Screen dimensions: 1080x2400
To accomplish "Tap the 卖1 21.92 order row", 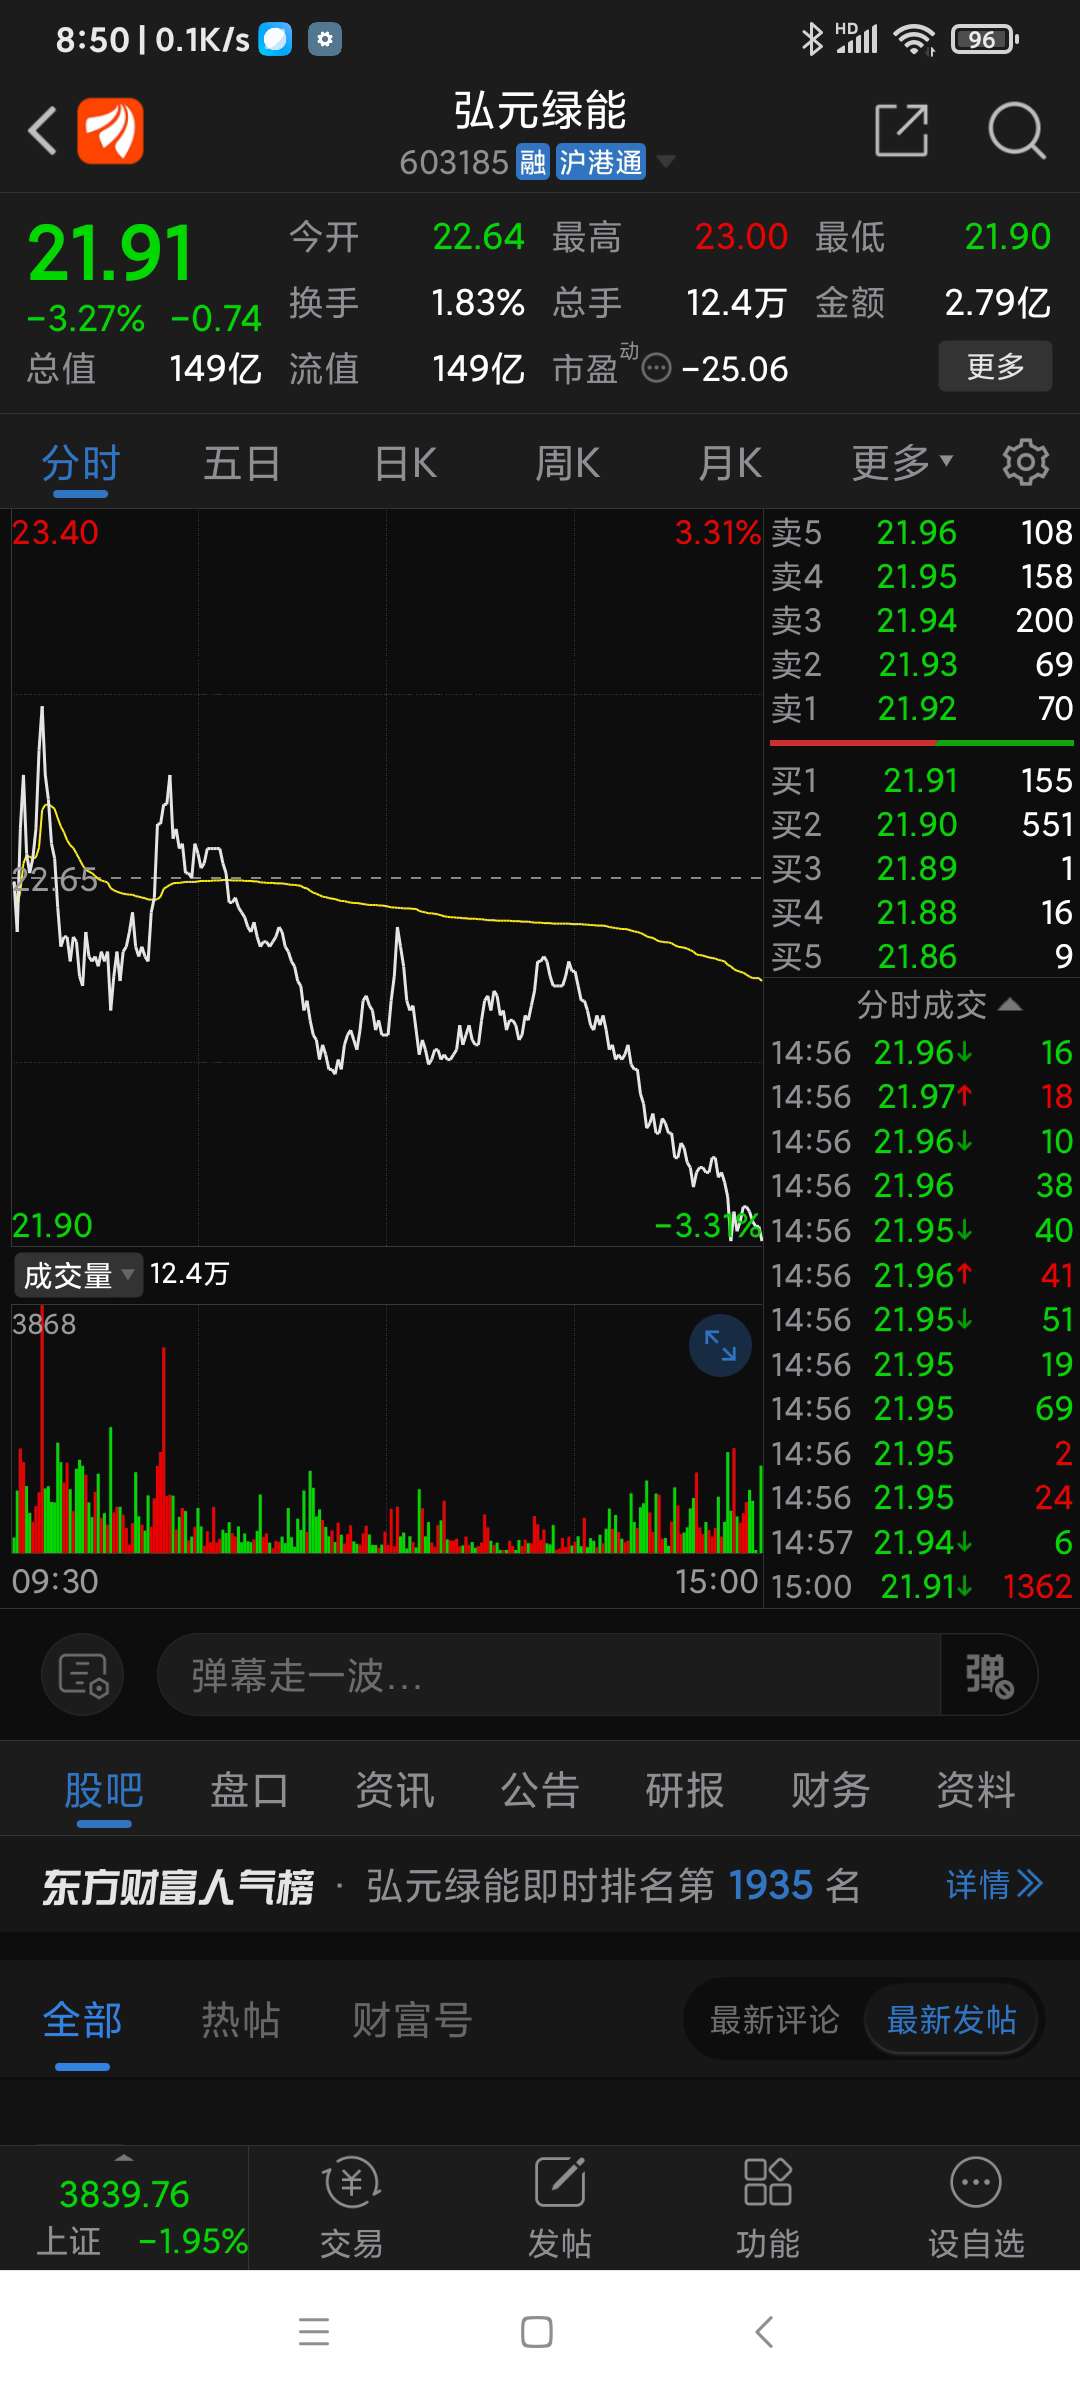I will tap(921, 708).
